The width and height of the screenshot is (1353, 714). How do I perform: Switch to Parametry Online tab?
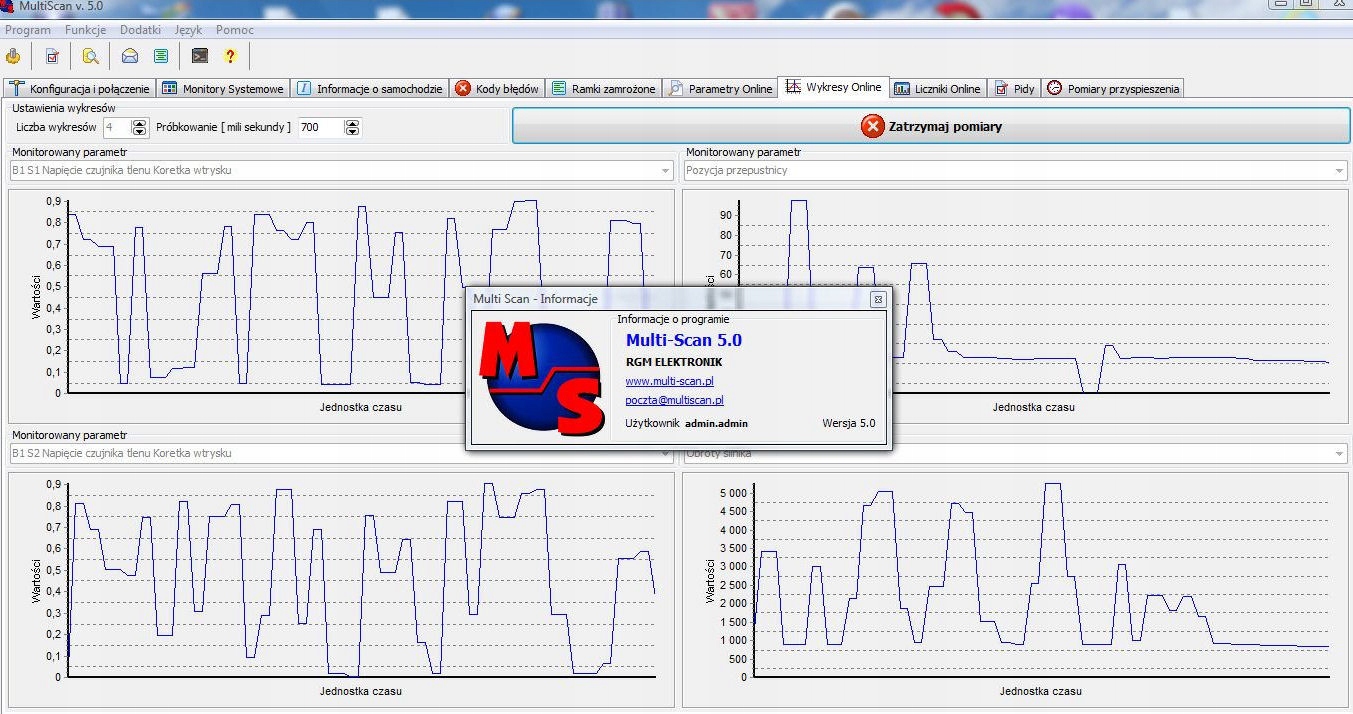721,89
